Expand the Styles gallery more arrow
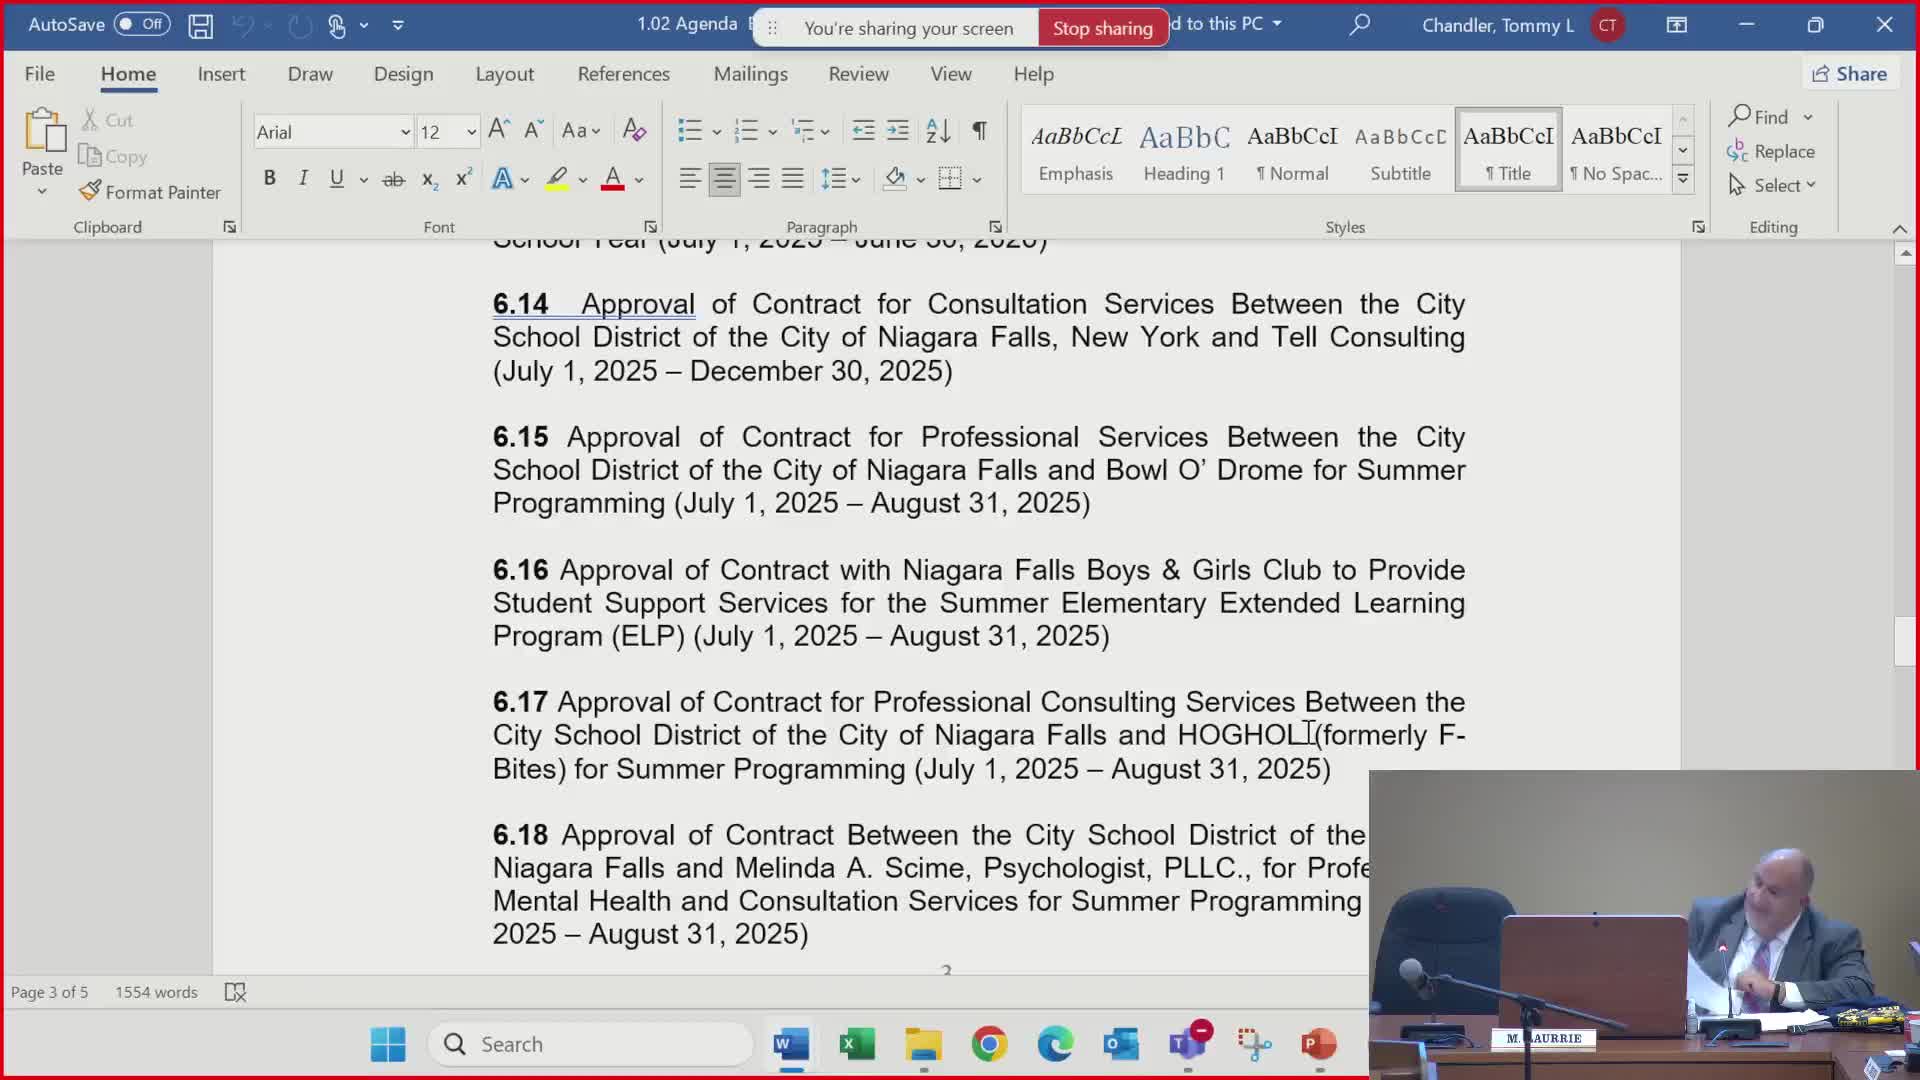Viewport: 1920px width, 1080px height. click(x=1683, y=179)
